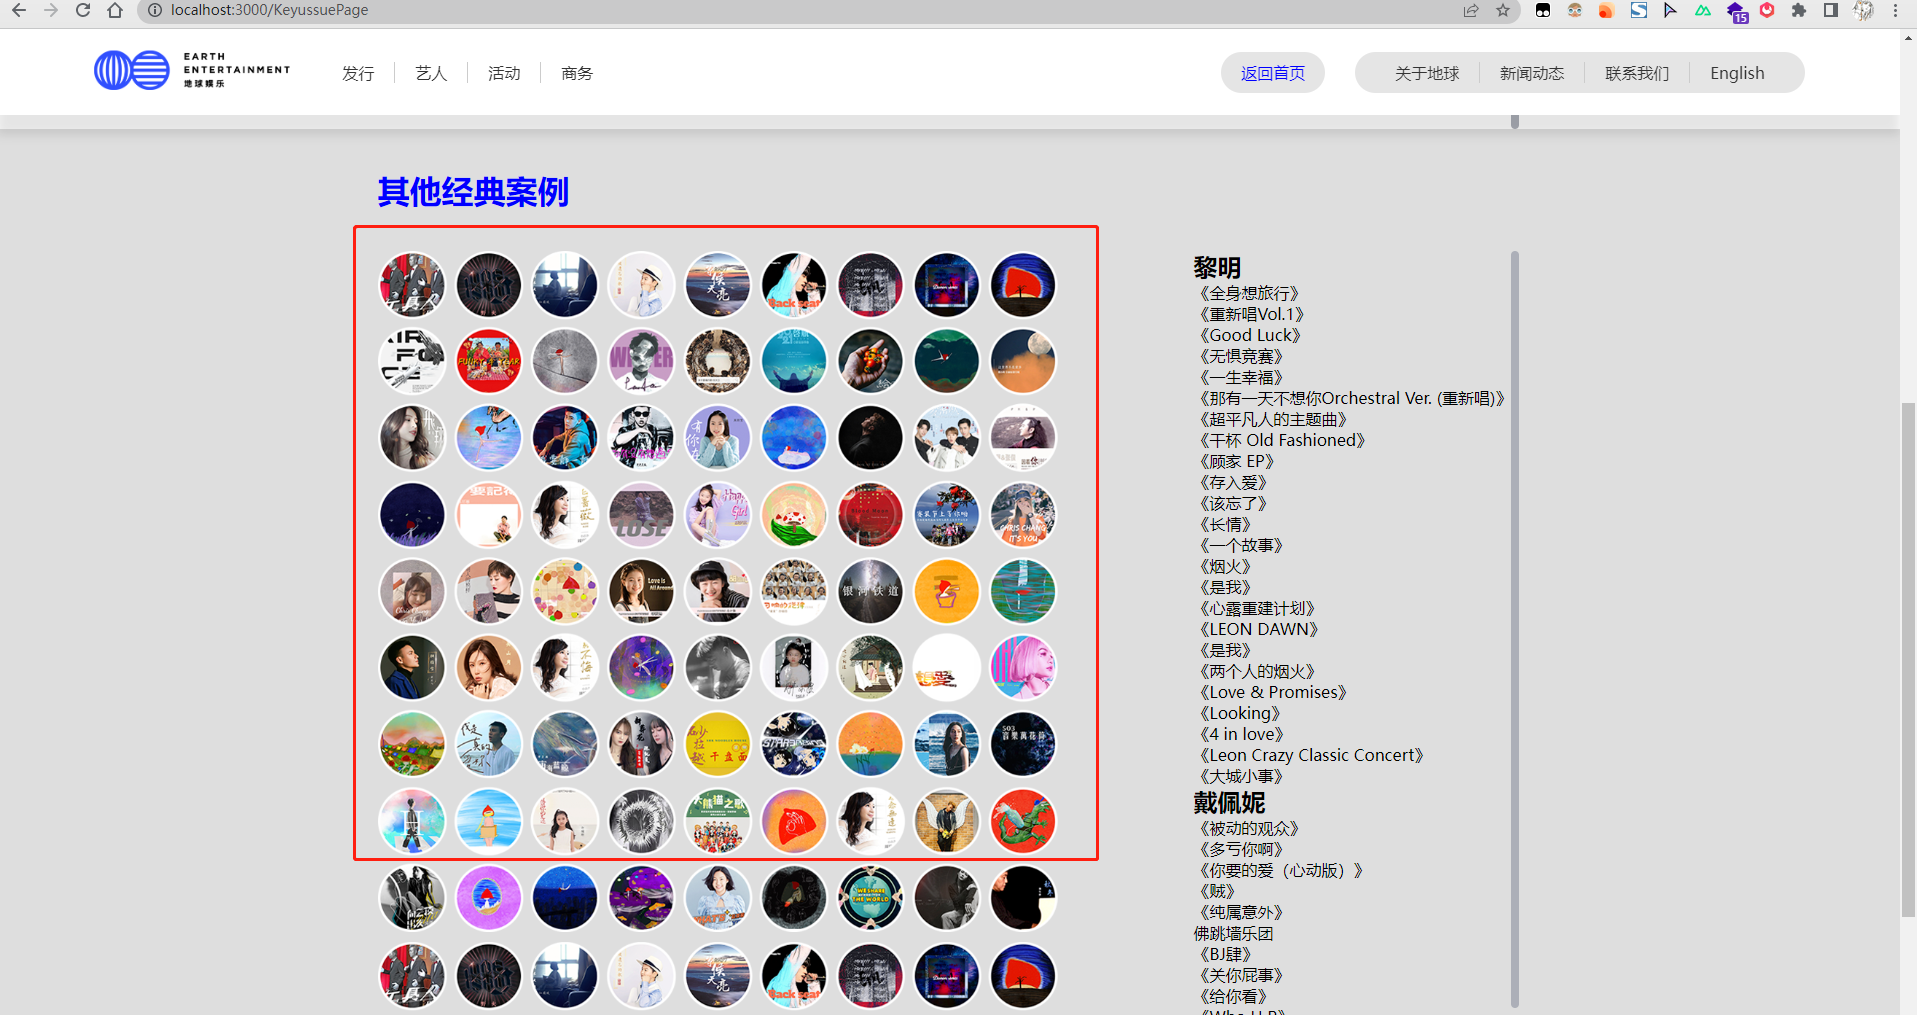This screenshot has width=1917, height=1015.
Task: Click the purple extension icon with badge 15
Action: point(1737,12)
